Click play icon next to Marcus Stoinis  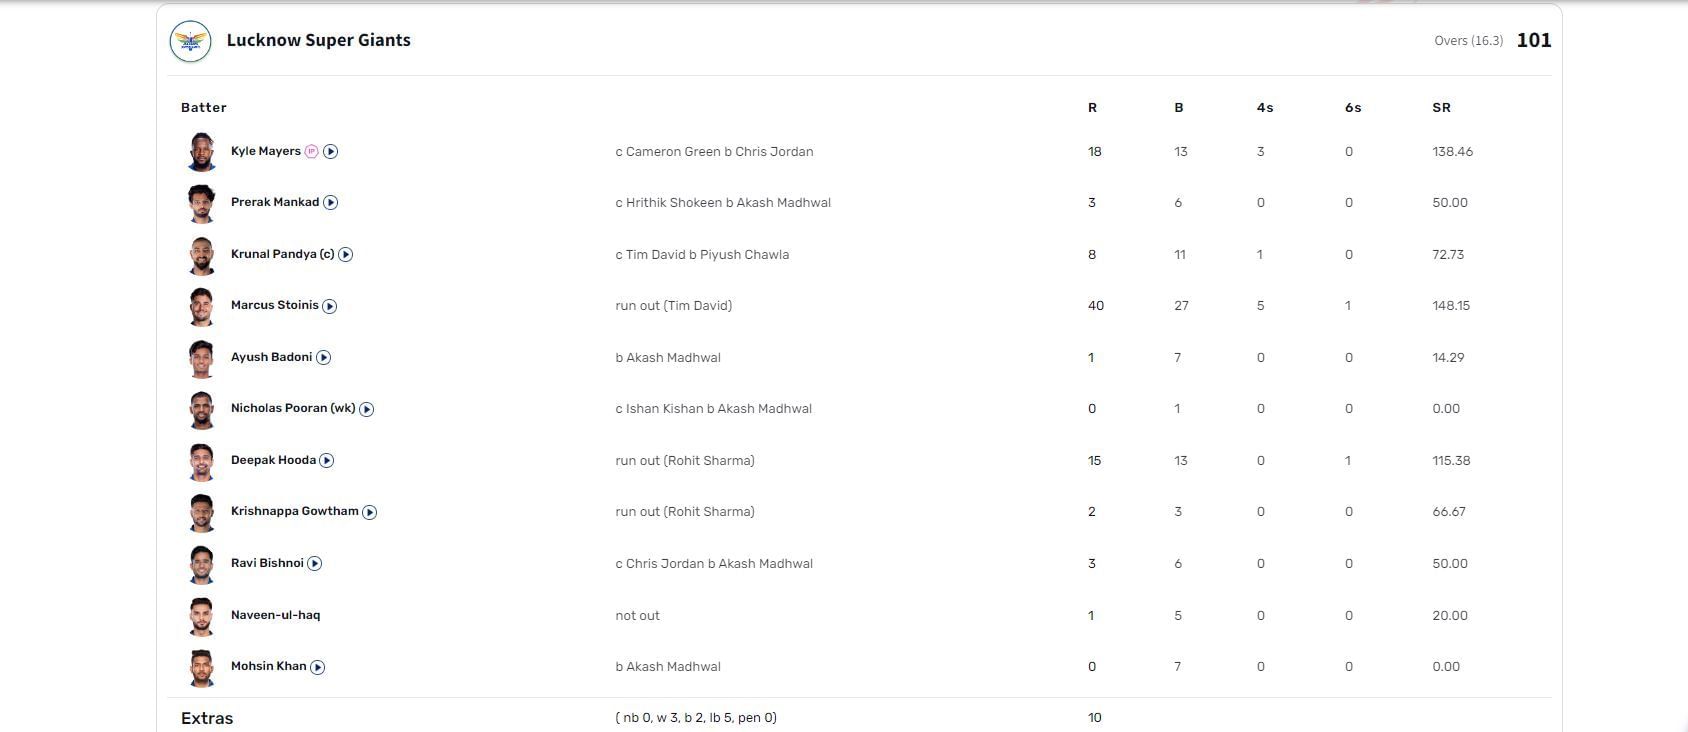tap(330, 306)
